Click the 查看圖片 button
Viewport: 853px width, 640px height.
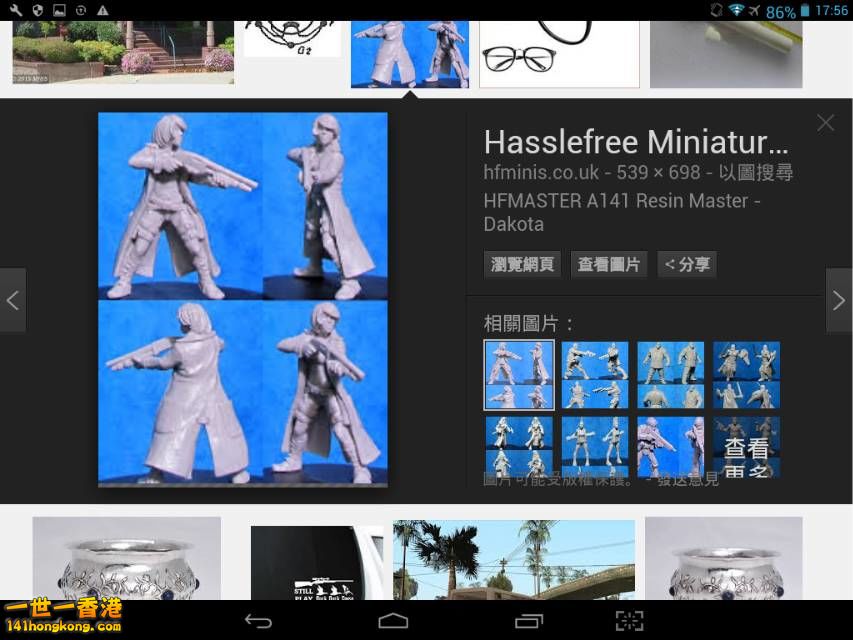point(609,264)
